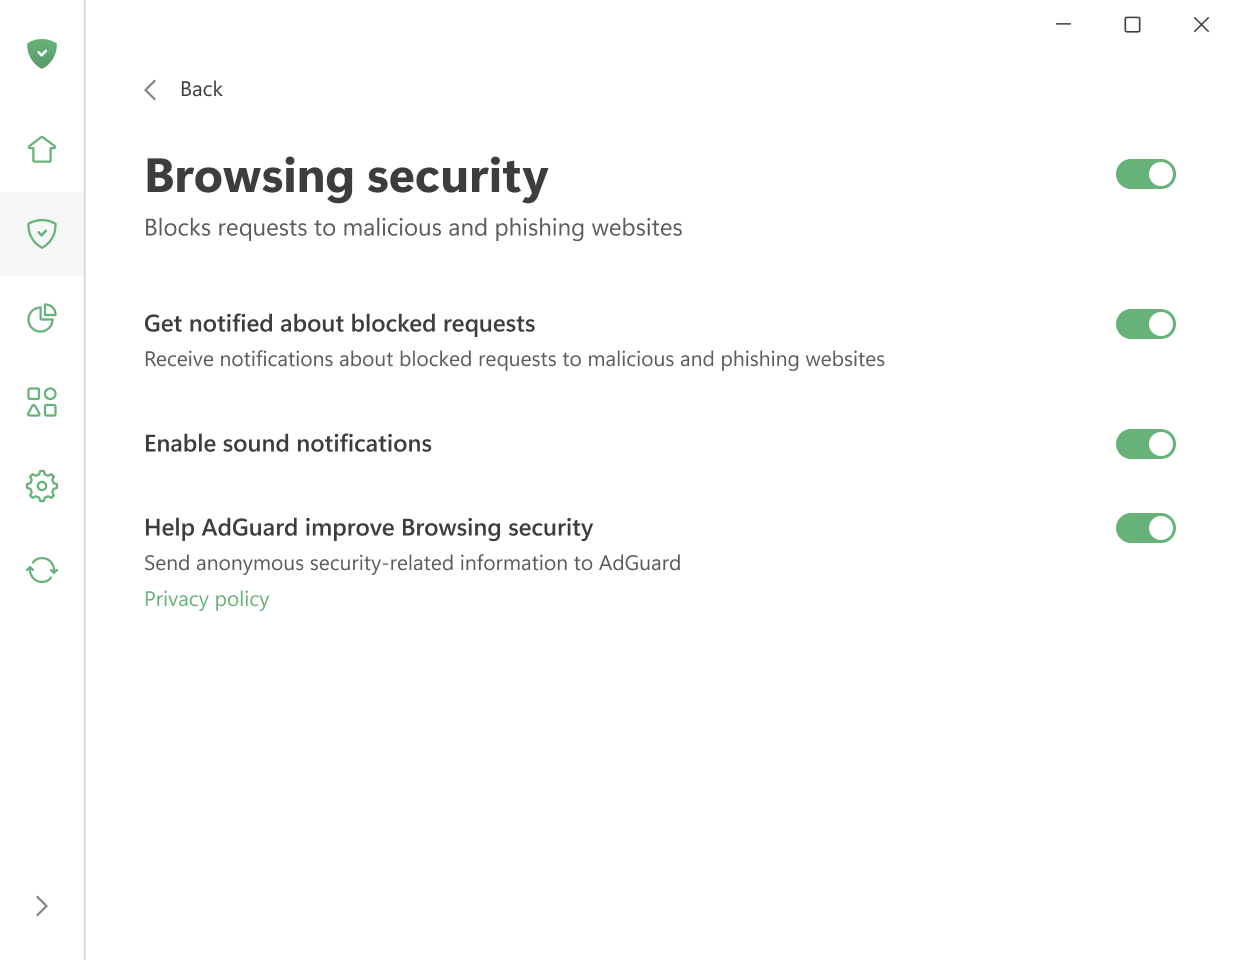The width and height of the screenshot is (1236, 960).
Task: Collapse this page via Back
Action: click(x=200, y=89)
